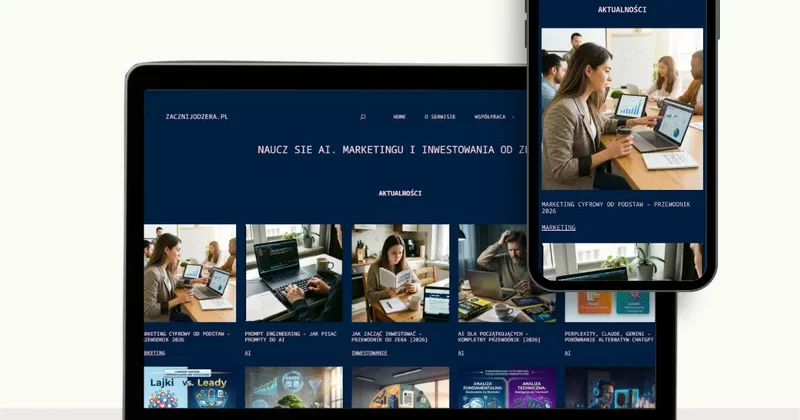Select the AI category under Prompt Engineering
Viewport: 800px width, 420px height.
click(248, 353)
